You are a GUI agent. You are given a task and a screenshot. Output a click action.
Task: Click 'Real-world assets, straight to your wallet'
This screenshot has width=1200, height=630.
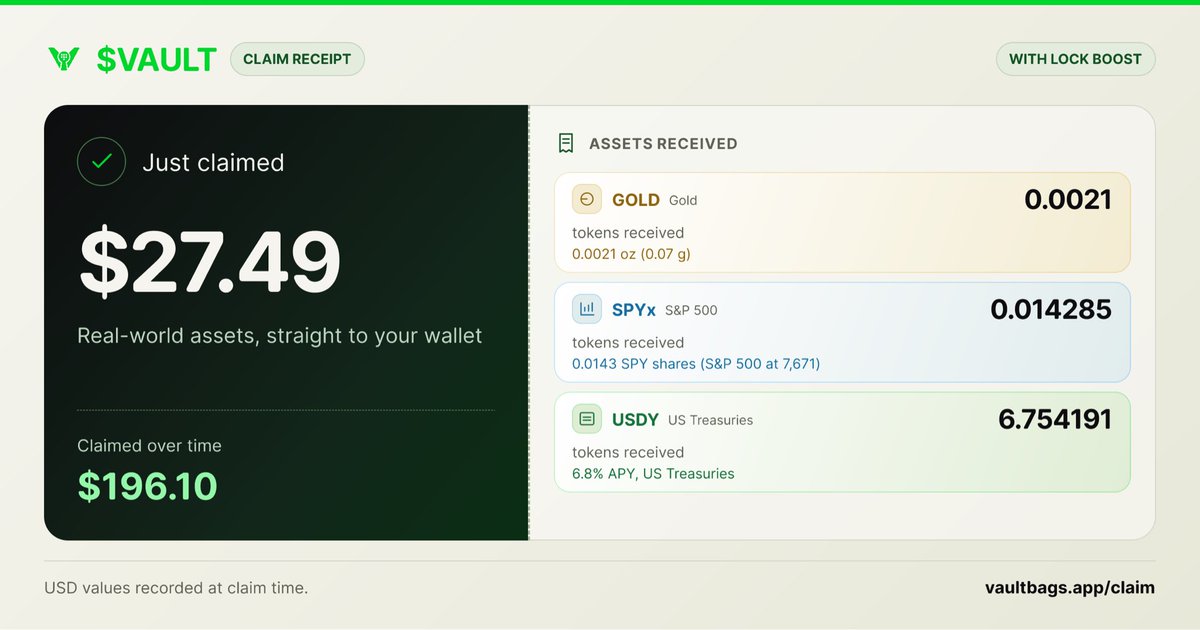pos(280,336)
